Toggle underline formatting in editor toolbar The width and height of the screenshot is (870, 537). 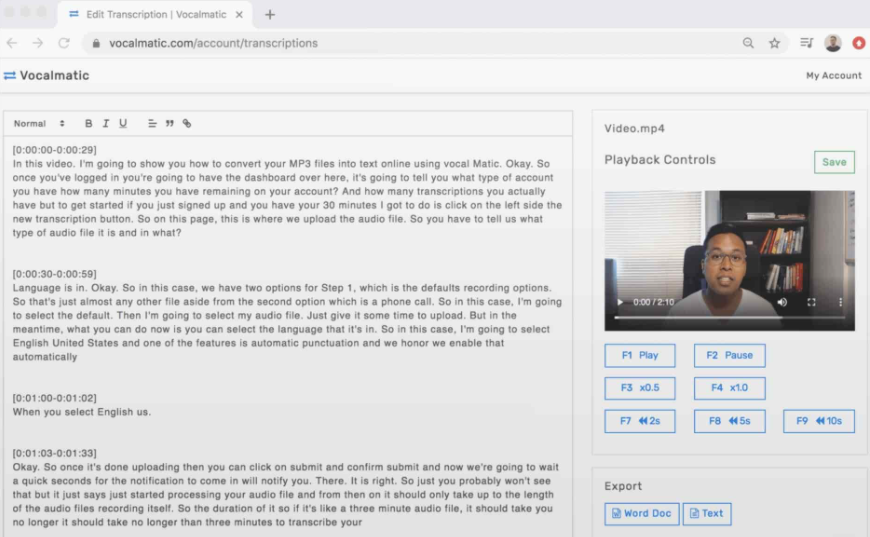tap(123, 123)
